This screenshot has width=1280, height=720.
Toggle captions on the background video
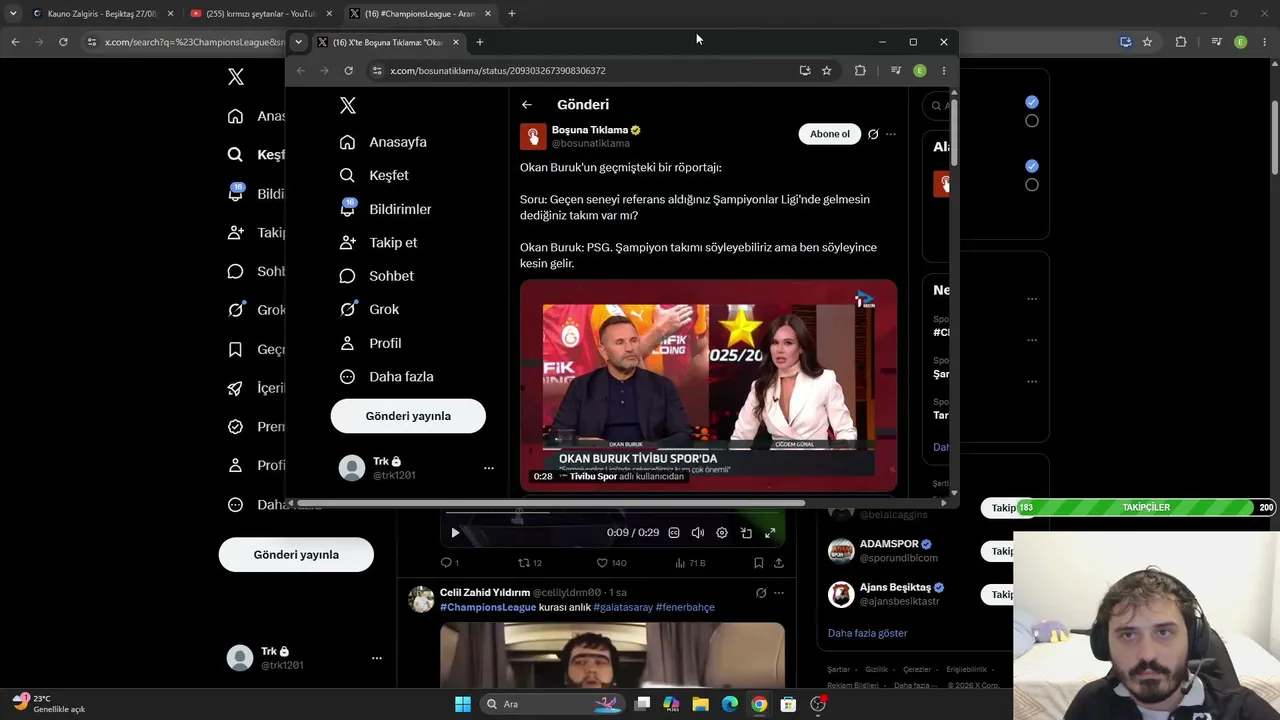point(674,533)
